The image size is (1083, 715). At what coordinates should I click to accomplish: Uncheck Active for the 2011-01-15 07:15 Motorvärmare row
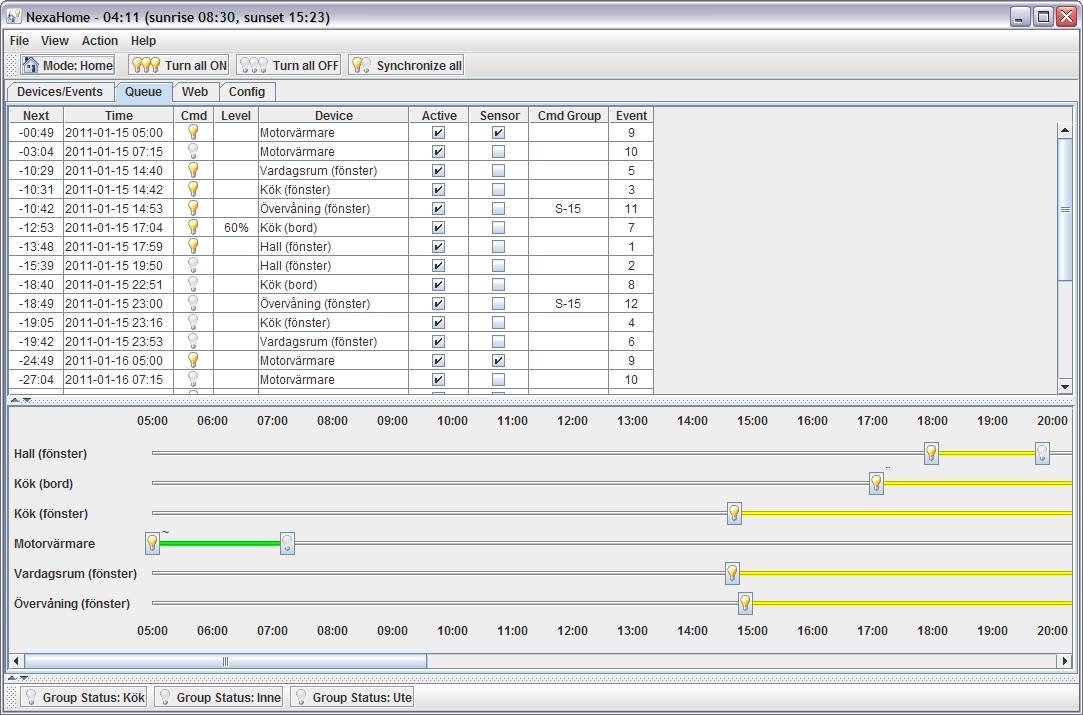pyautogui.click(x=438, y=151)
